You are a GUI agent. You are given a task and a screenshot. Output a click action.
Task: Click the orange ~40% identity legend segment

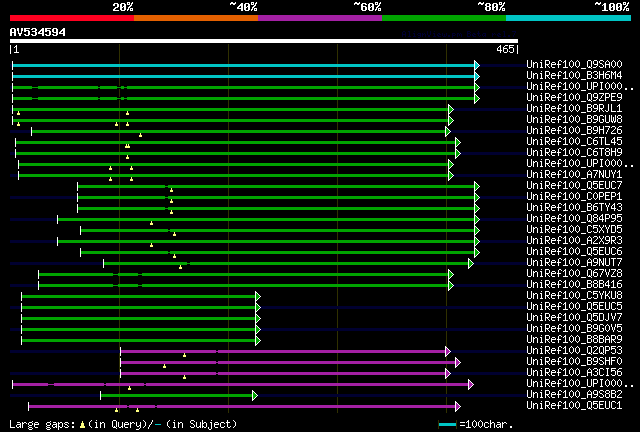[196, 18]
